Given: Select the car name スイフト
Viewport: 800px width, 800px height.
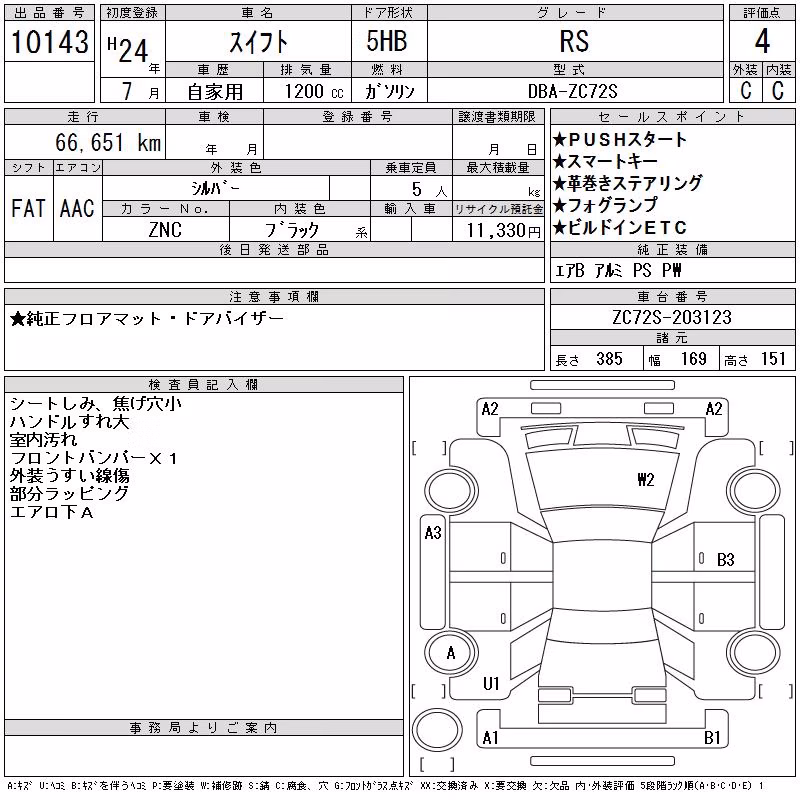Looking at the screenshot, I should [x=259, y=42].
